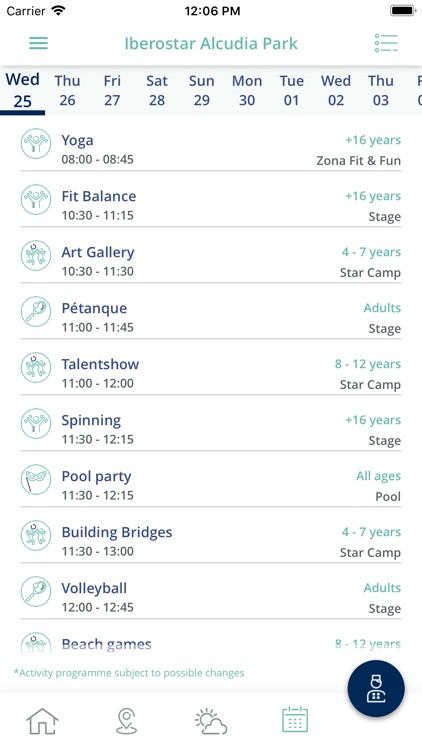Tap the concierge floating button

(376, 689)
